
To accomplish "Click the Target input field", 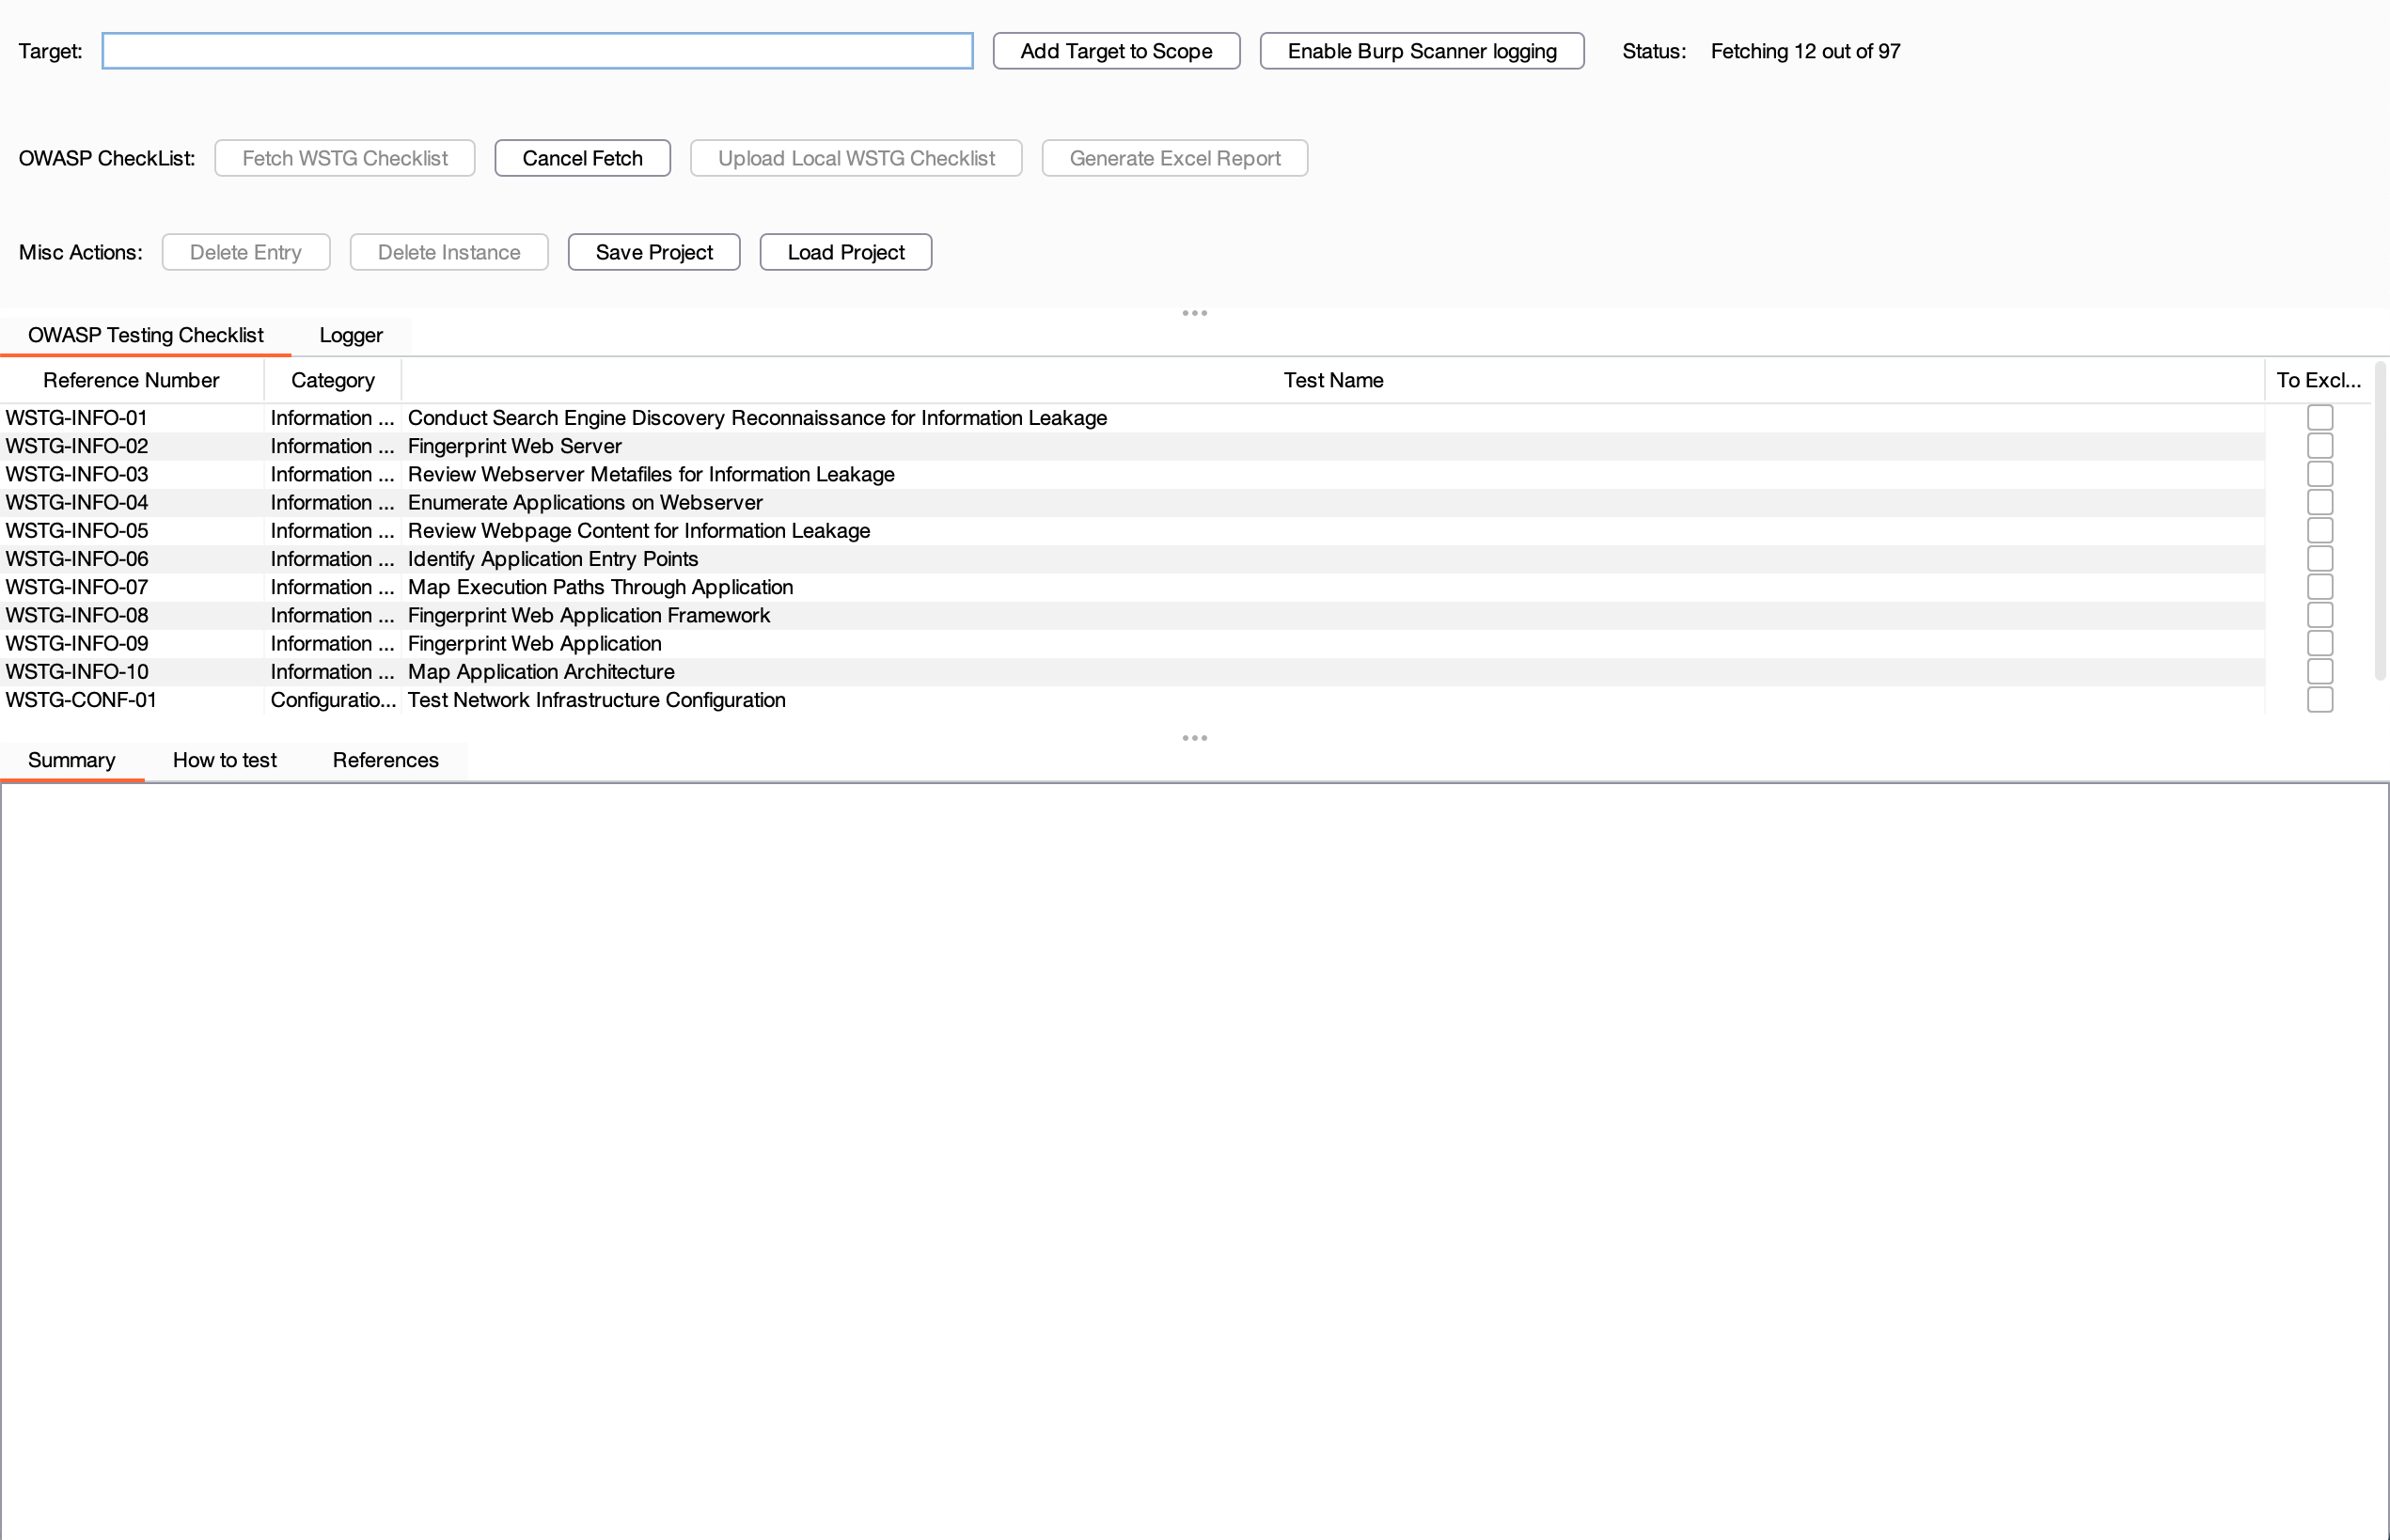I will (537, 51).
